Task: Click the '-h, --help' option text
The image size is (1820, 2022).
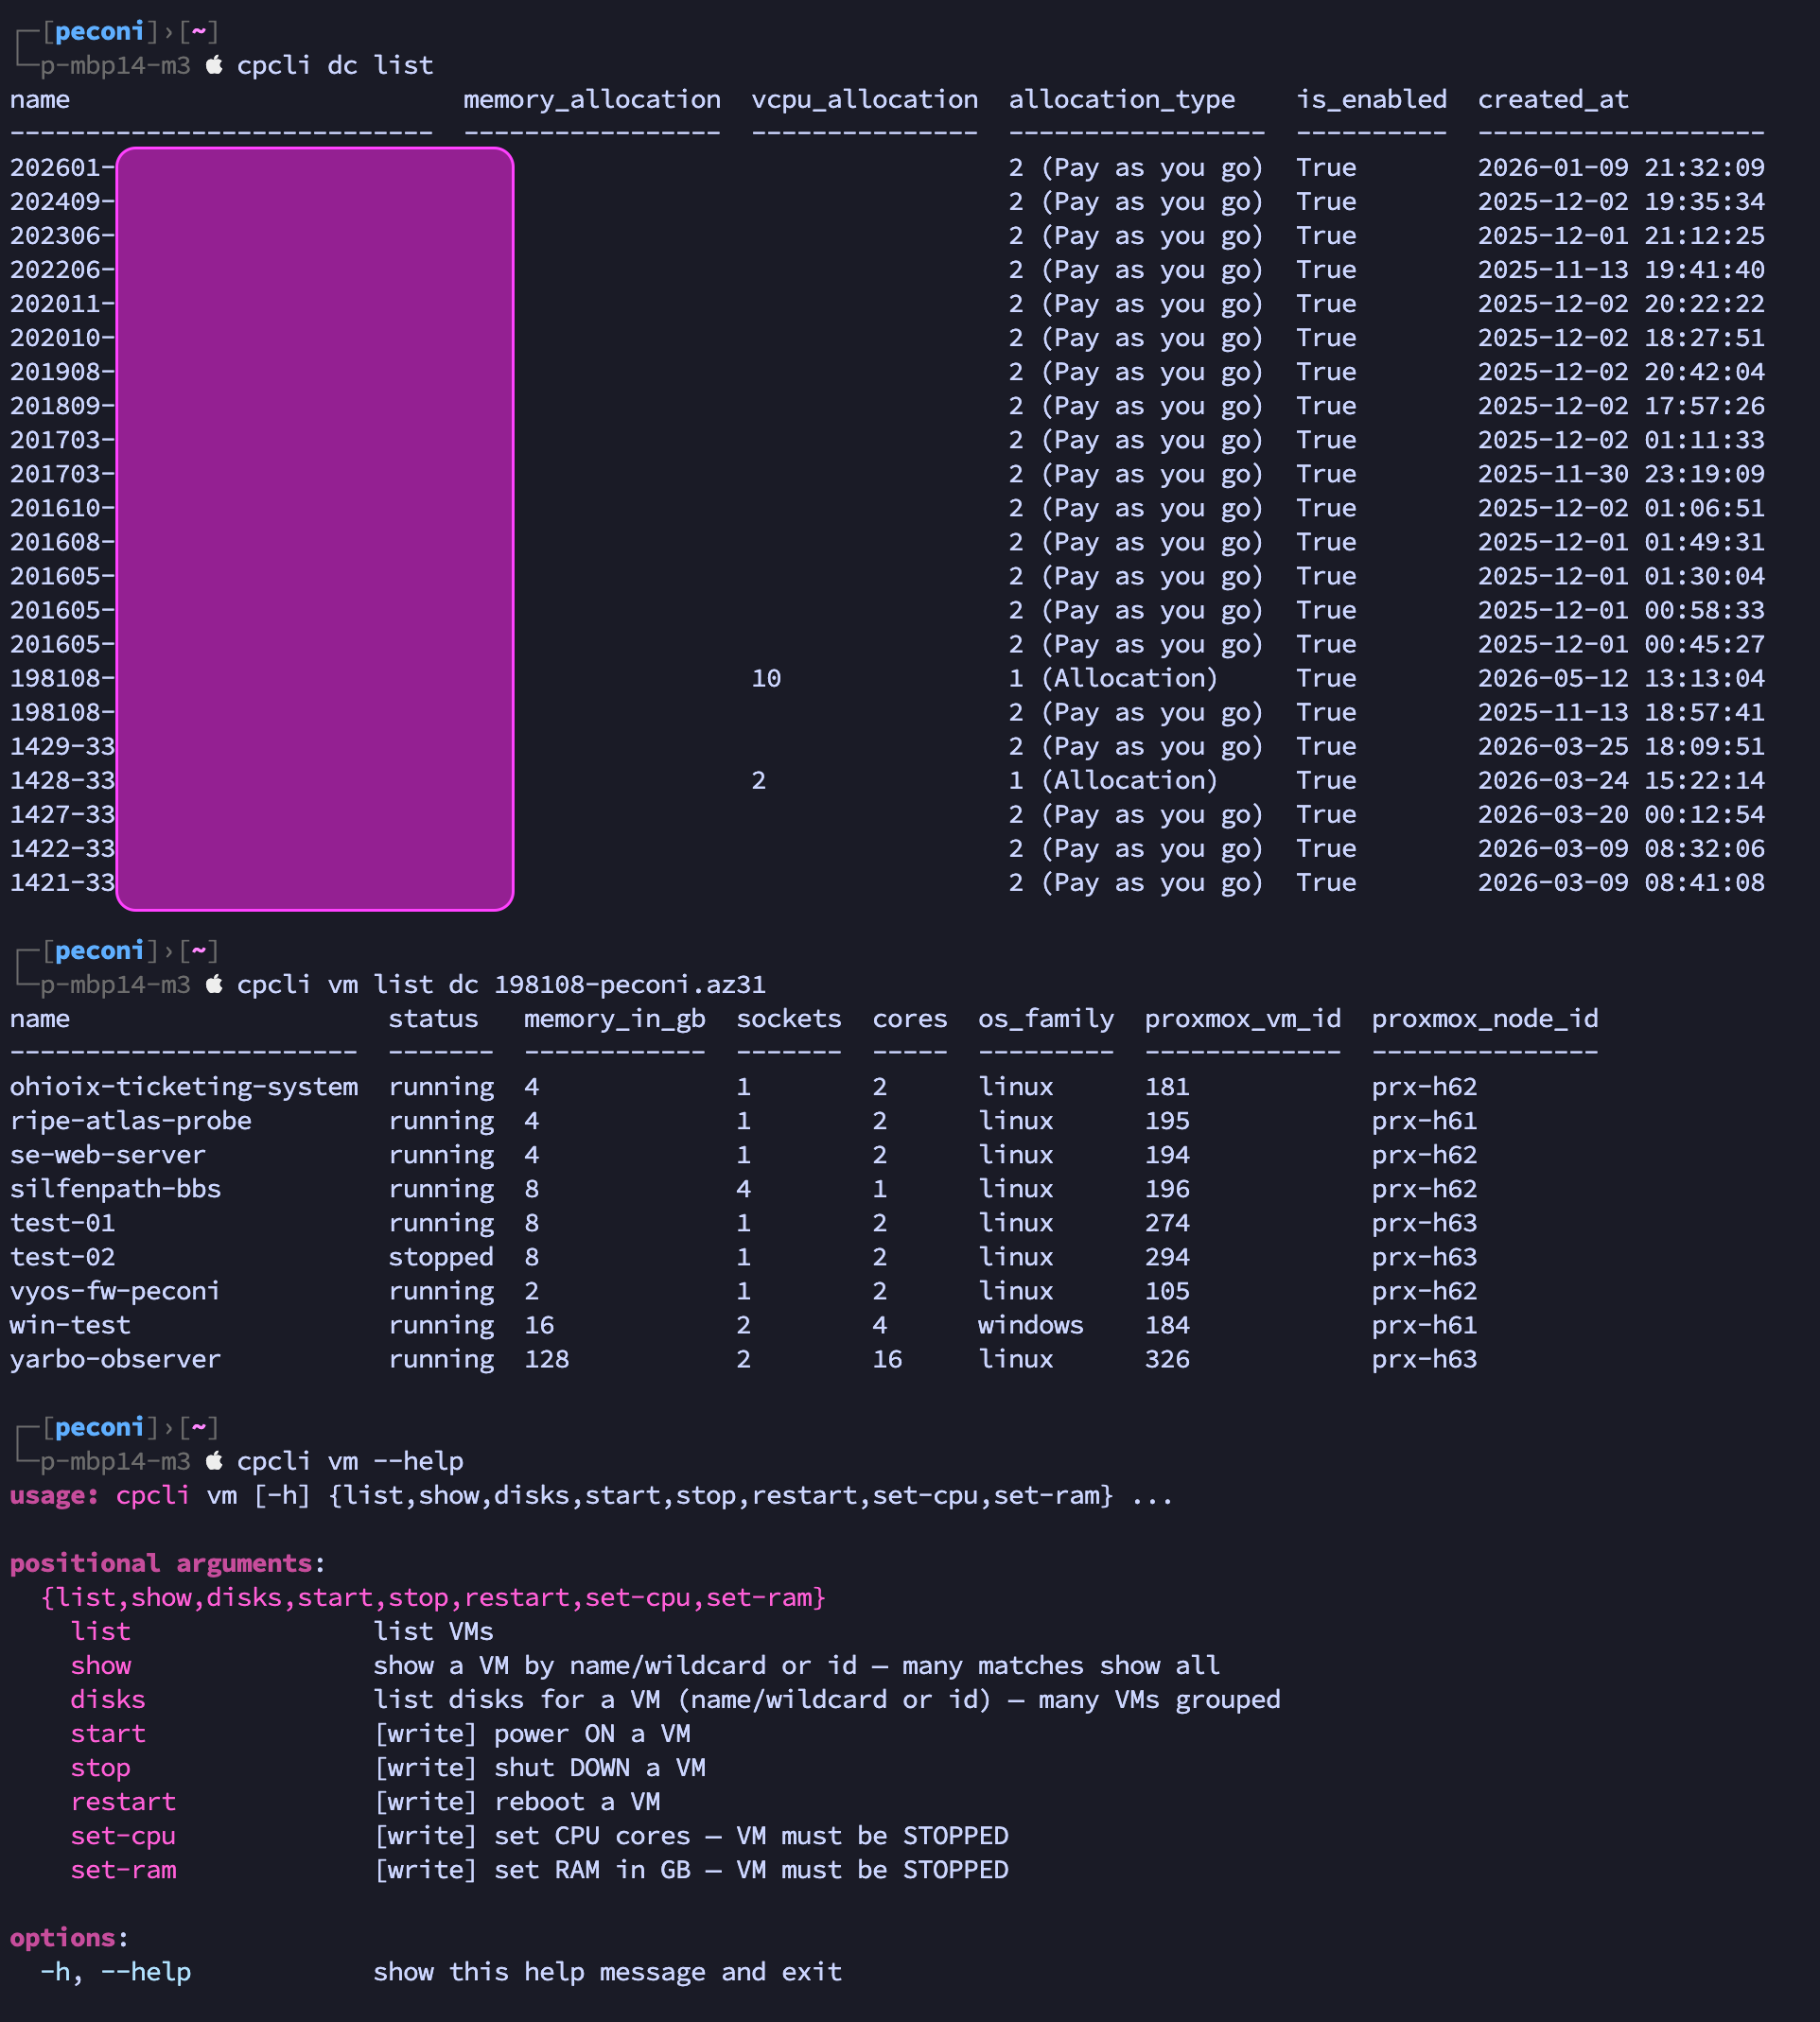Action: [x=116, y=1971]
